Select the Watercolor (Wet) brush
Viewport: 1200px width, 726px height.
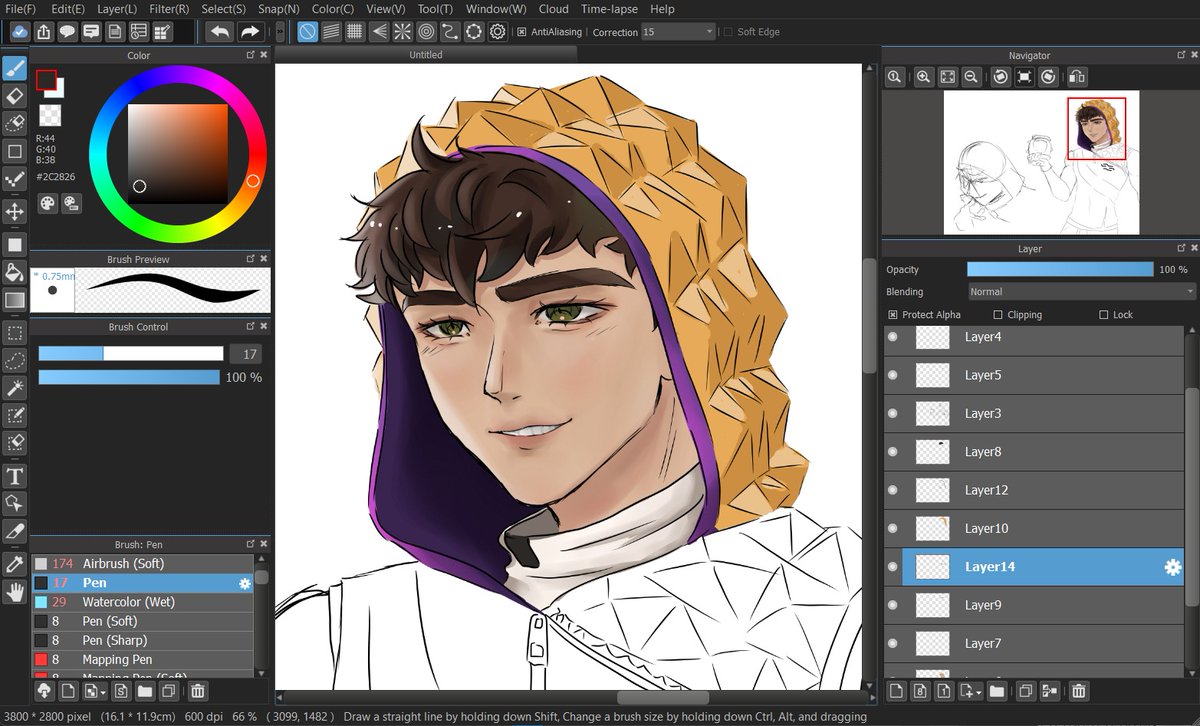[142, 602]
